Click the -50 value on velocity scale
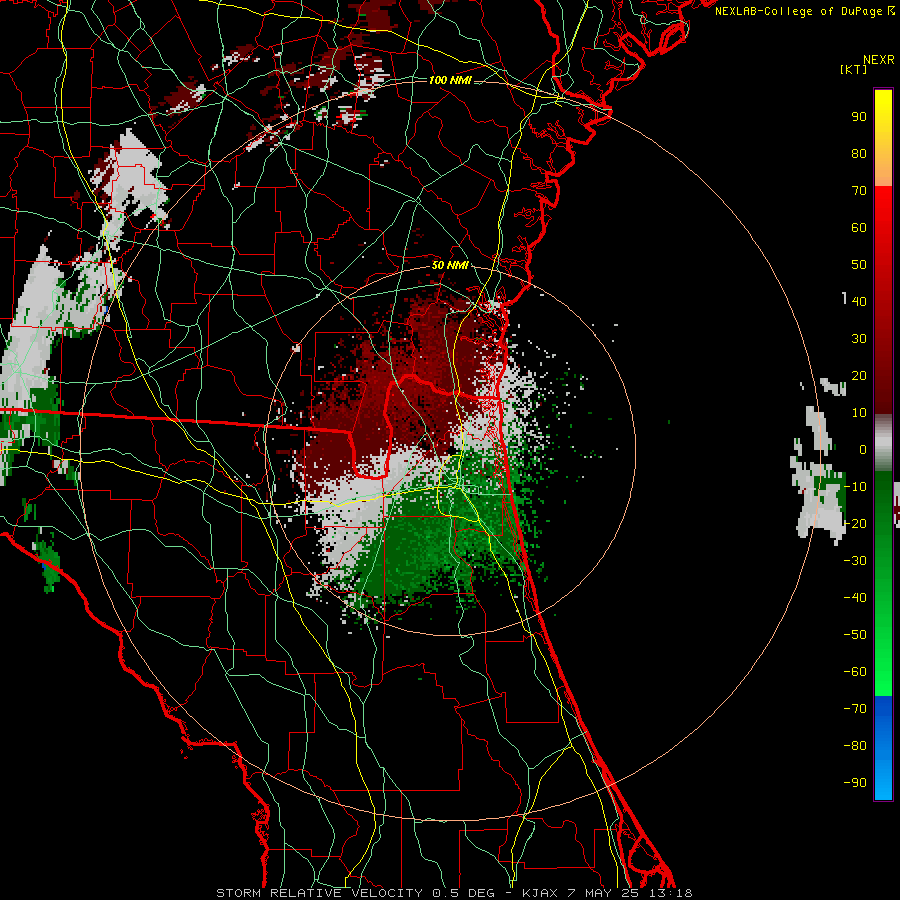The image size is (900, 900). [x=855, y=635]
